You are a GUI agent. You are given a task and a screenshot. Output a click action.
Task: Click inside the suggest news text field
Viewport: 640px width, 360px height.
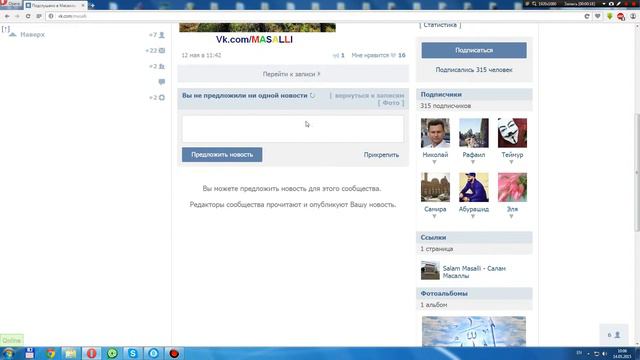coord(293,129)
